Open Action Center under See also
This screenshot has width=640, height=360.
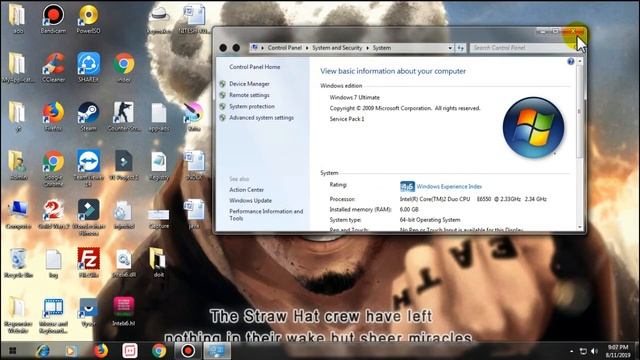[246, 190]
